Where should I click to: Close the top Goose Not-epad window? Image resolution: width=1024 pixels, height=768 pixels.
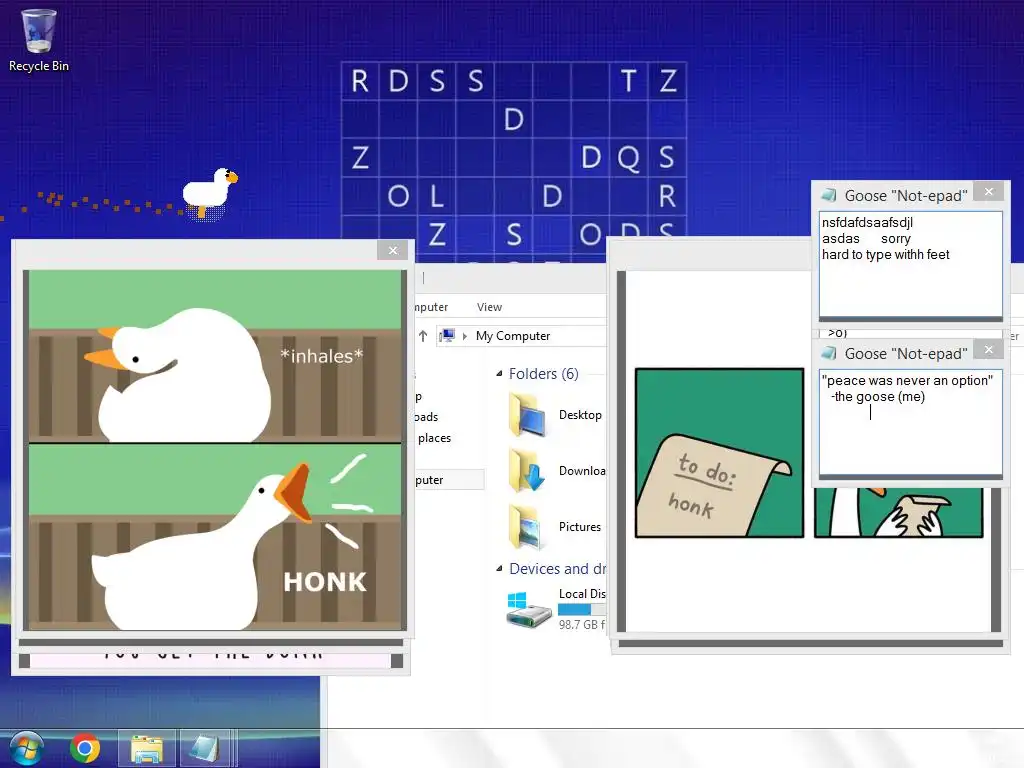tap(989, 191)
